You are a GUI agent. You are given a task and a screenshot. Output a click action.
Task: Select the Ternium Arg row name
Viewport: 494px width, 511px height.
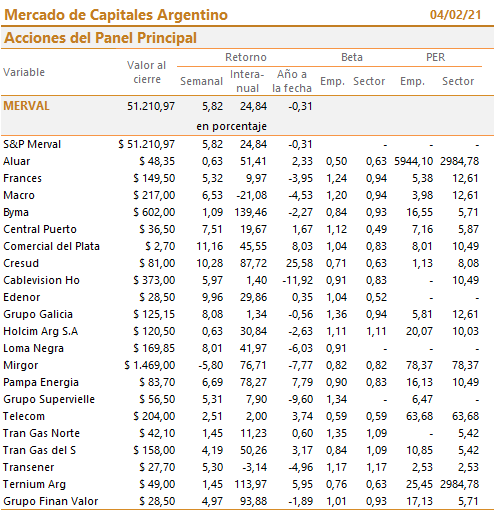pos(35,484)
